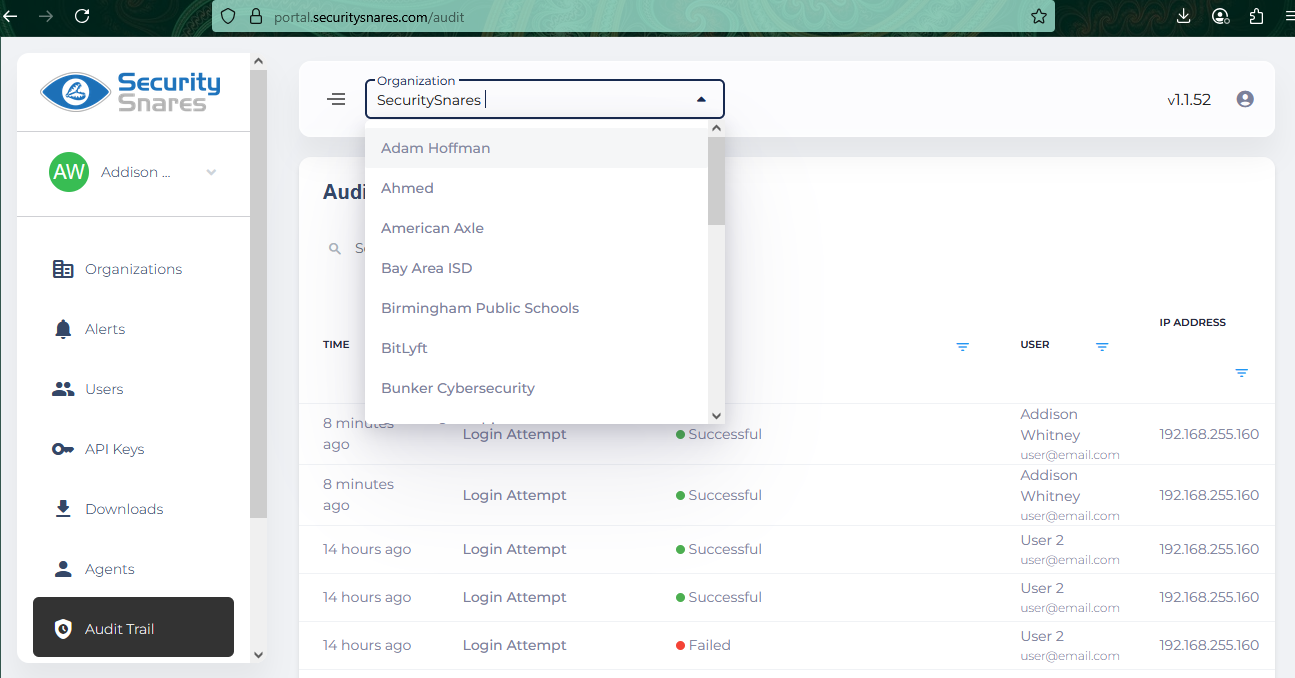The height and width of the screenshot is (678, 1295).
Task: Click the Alerts bell icon
Action: (63, 329)
